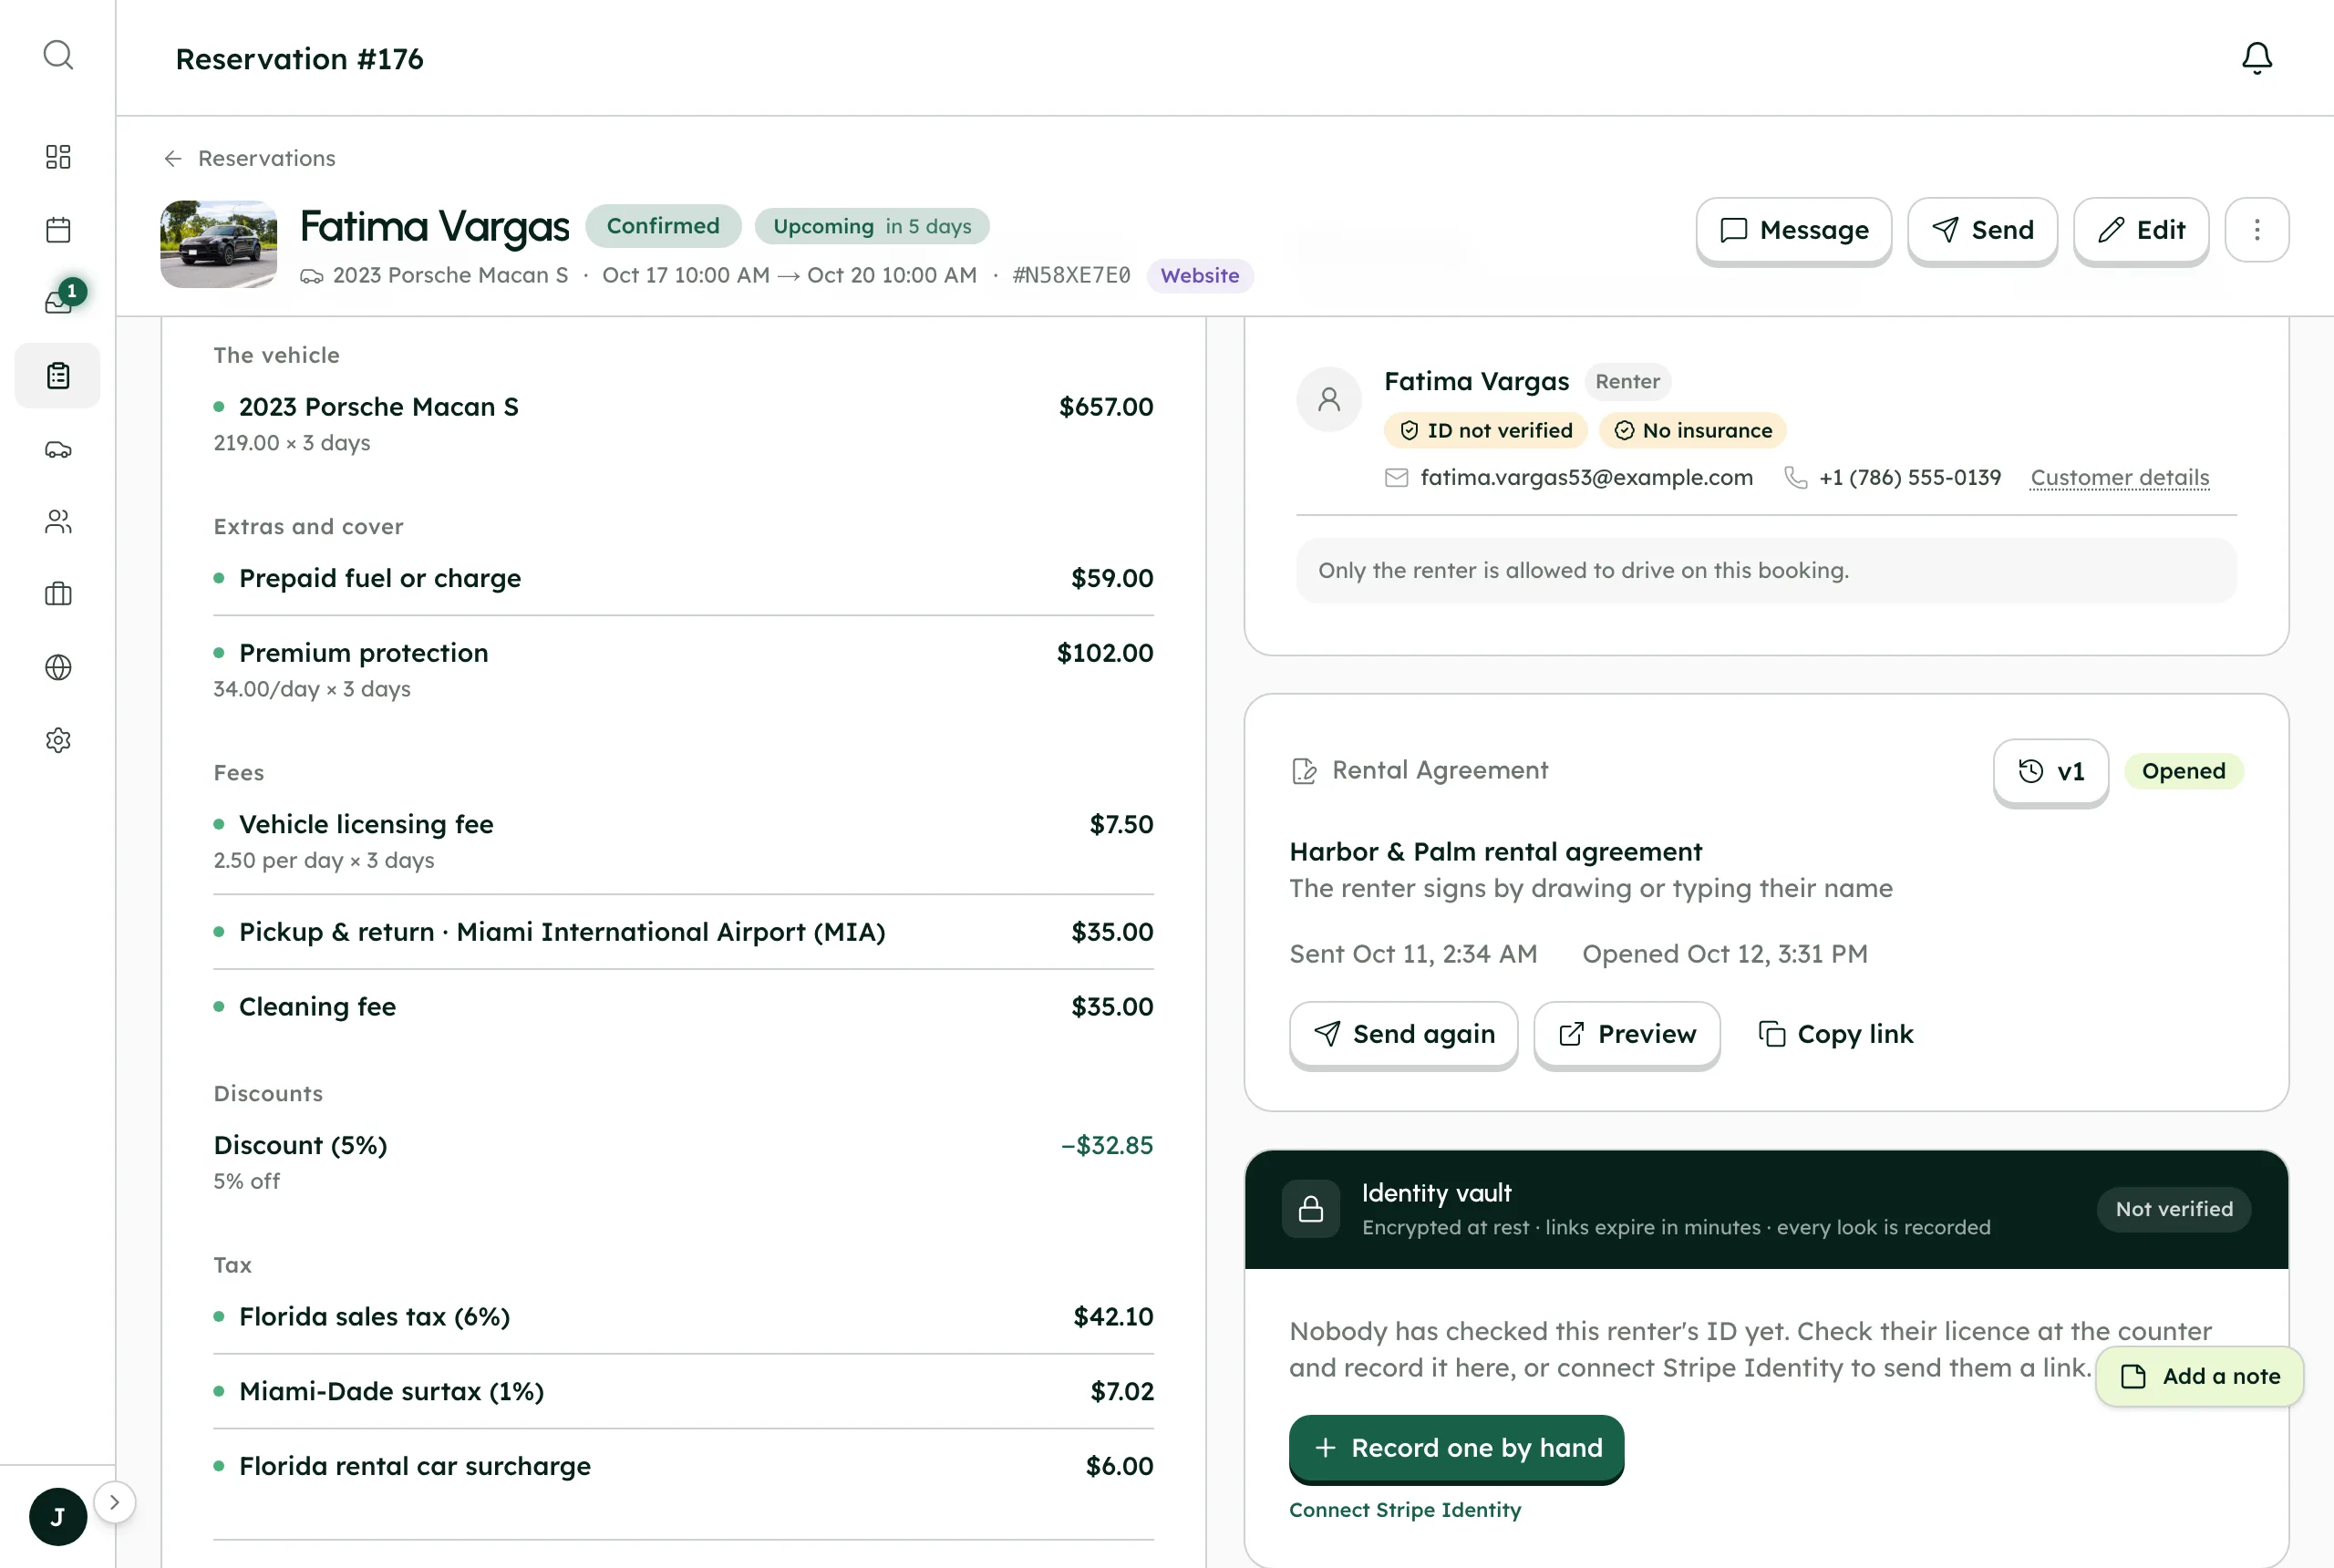
Task: Click the J user avatar
Action: point(58,1517)
